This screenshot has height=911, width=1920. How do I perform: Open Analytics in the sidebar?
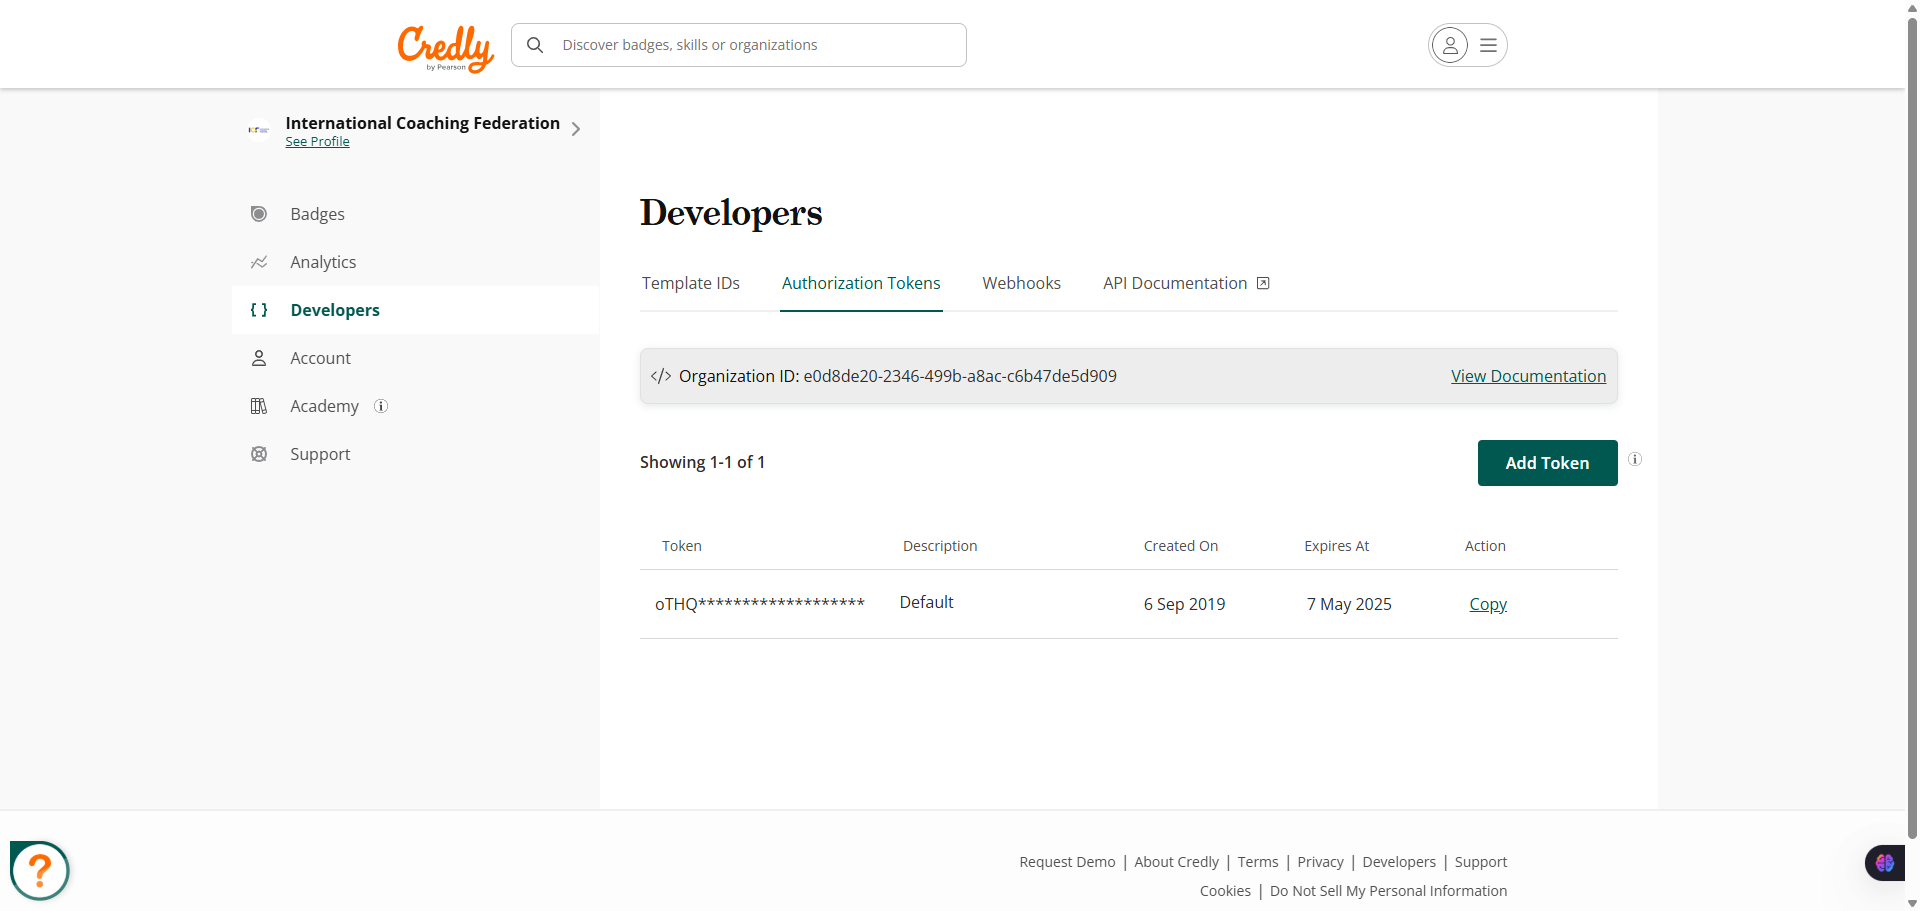tap(416, 262)
